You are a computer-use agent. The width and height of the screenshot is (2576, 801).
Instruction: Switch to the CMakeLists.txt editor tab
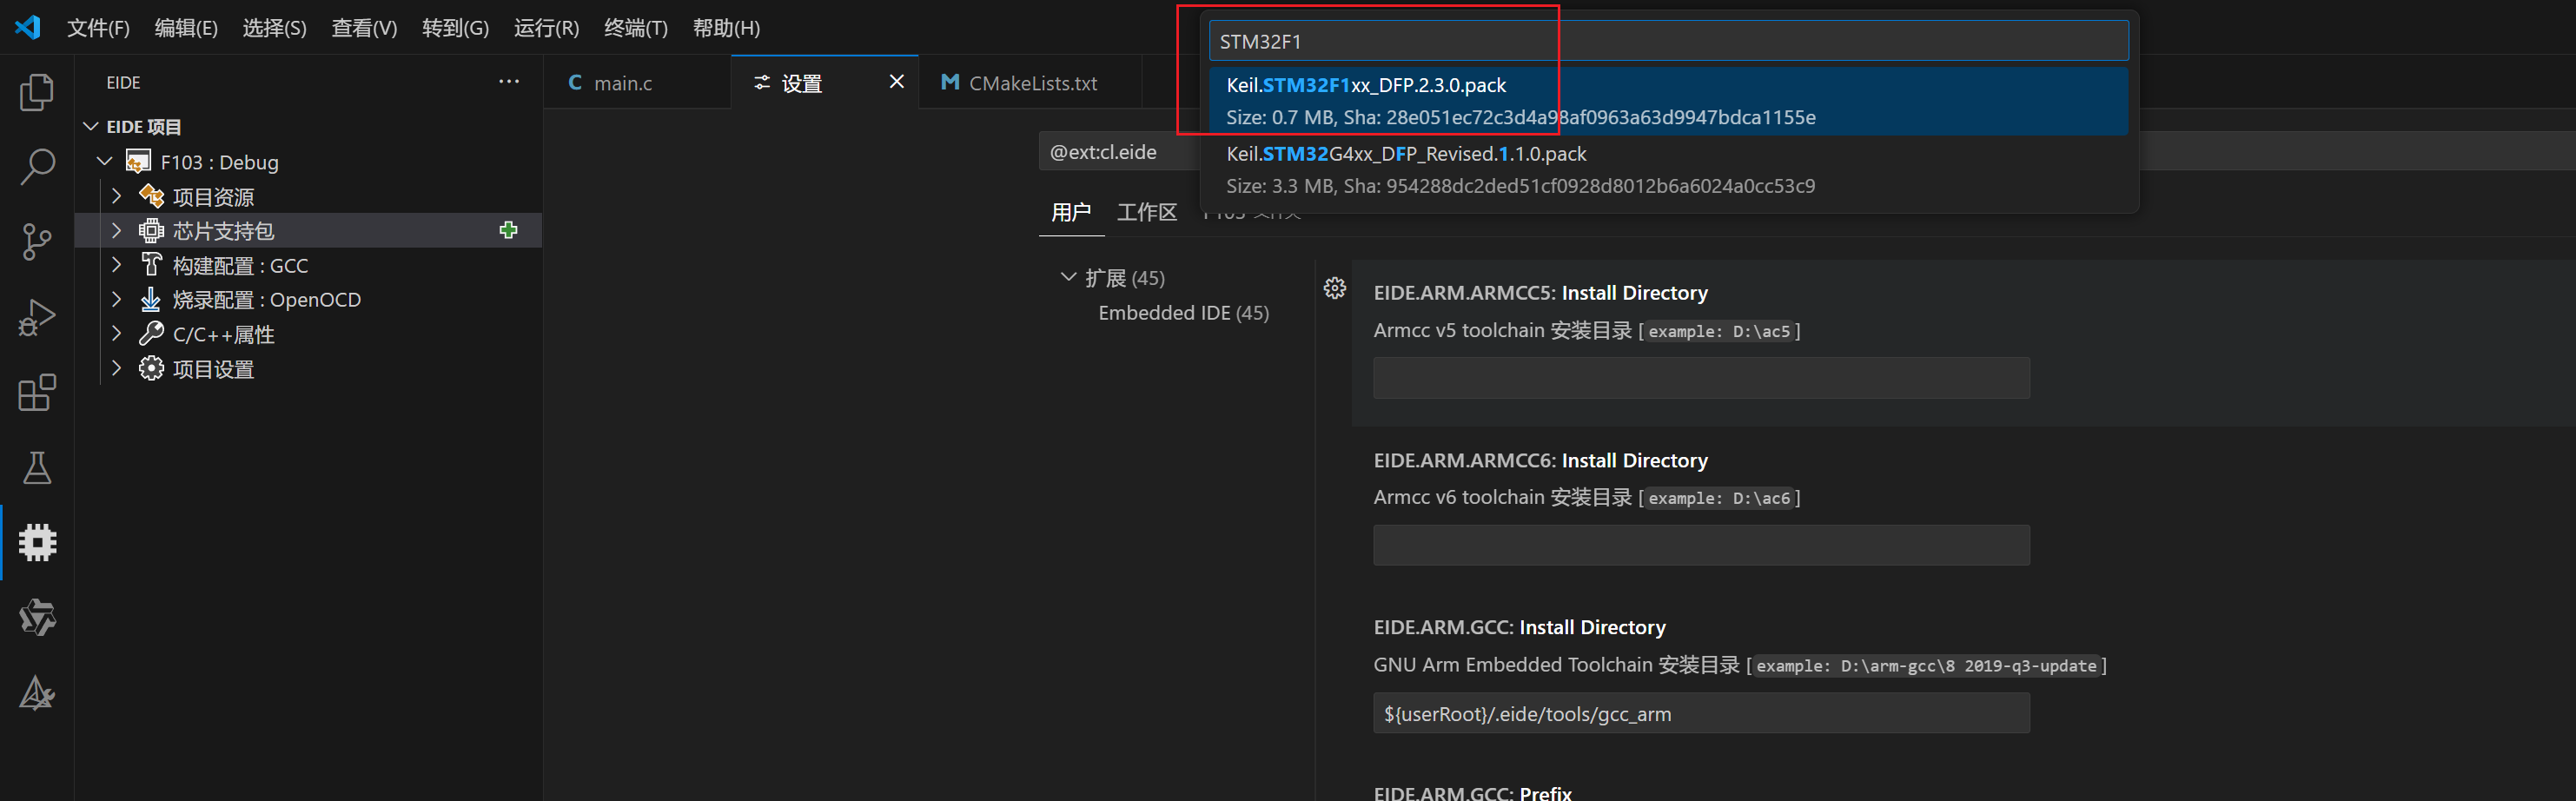1030,82
